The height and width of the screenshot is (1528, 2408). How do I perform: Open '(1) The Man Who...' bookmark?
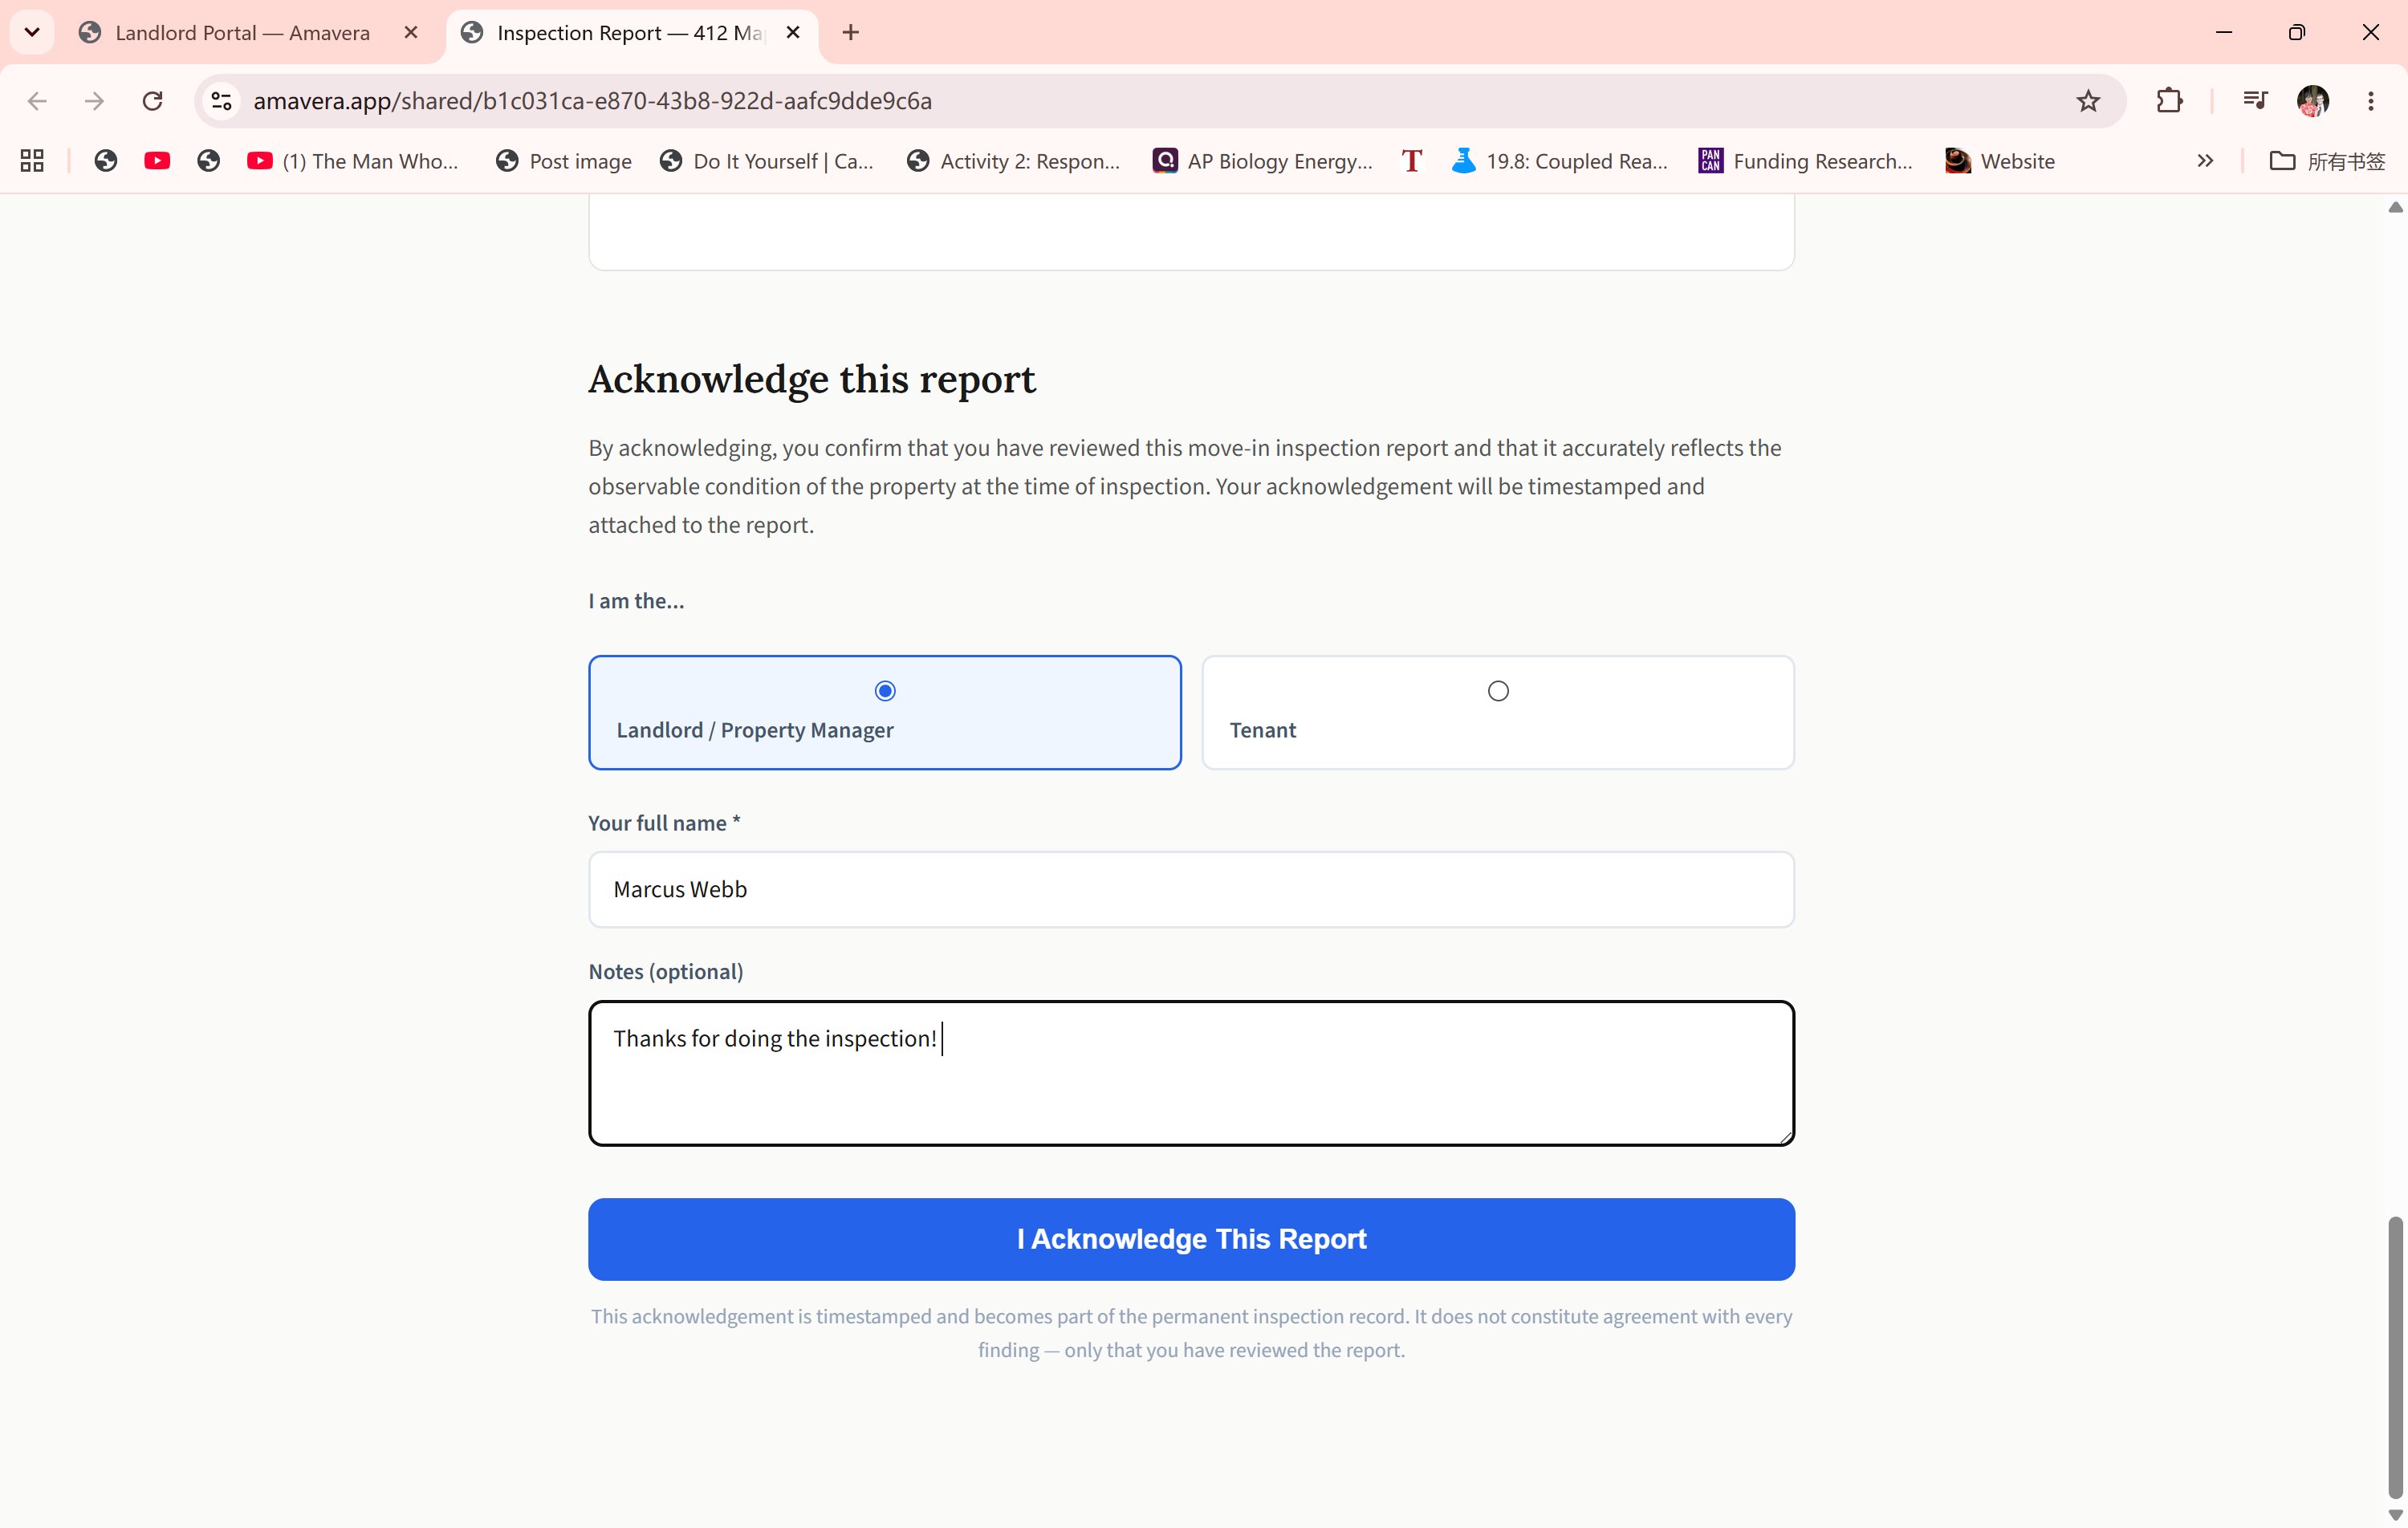[352, 161]
